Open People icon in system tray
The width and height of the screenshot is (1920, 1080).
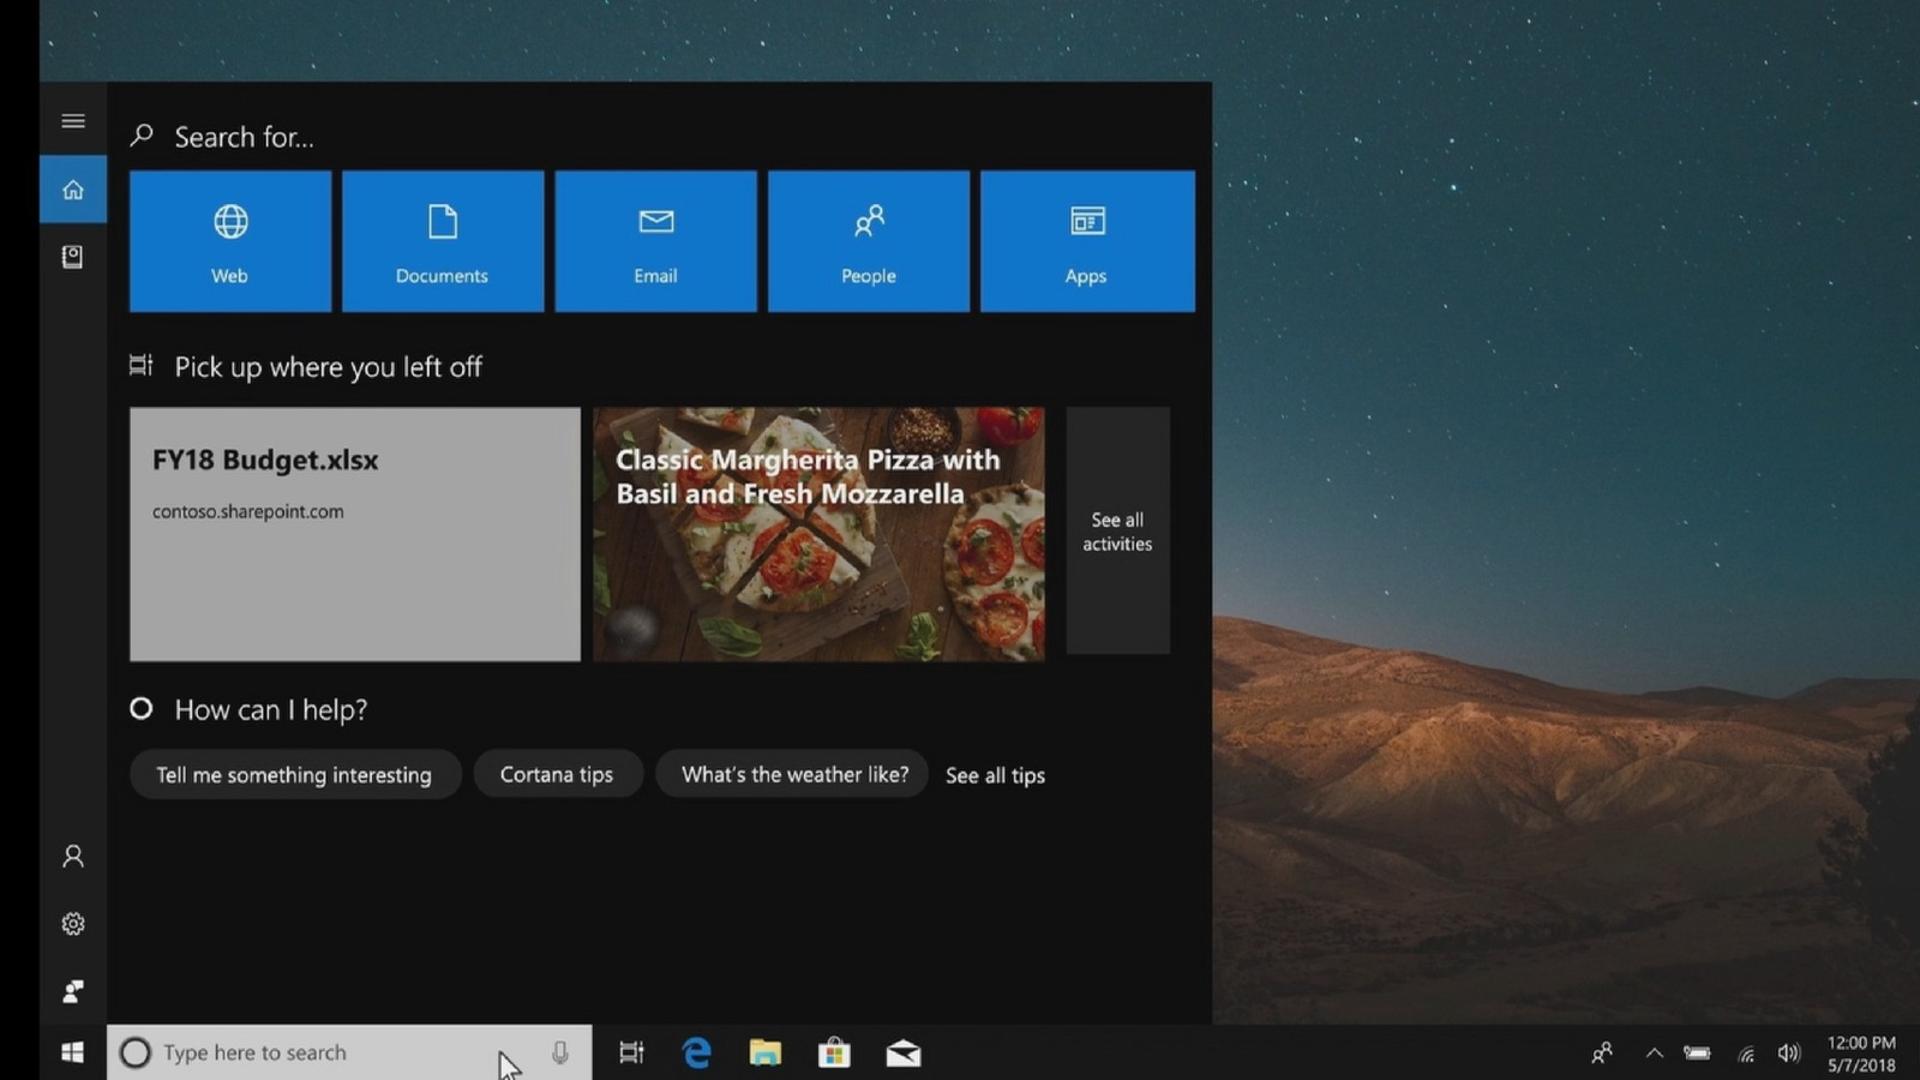pyautogui.click(x=1602, y=1053)
